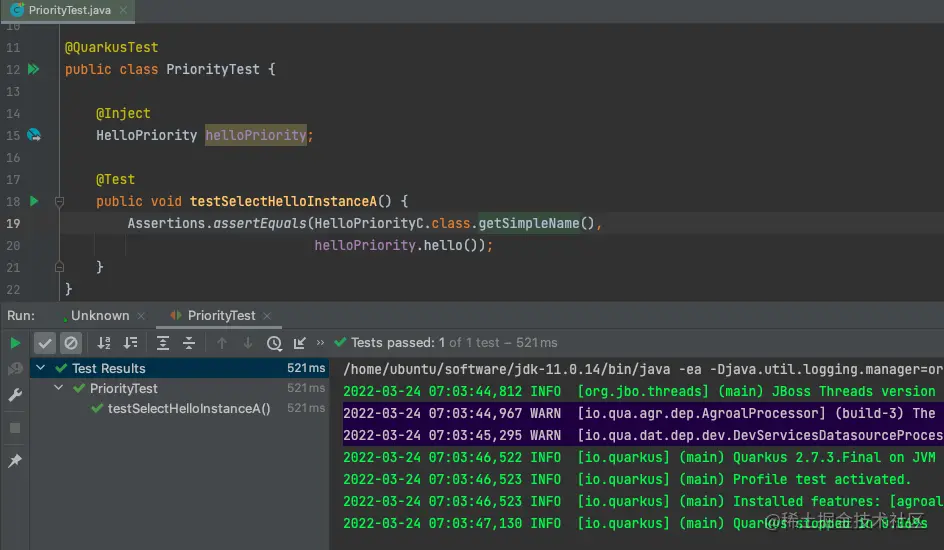
Task: Open test history clock icon
Action: click(274, 343)
